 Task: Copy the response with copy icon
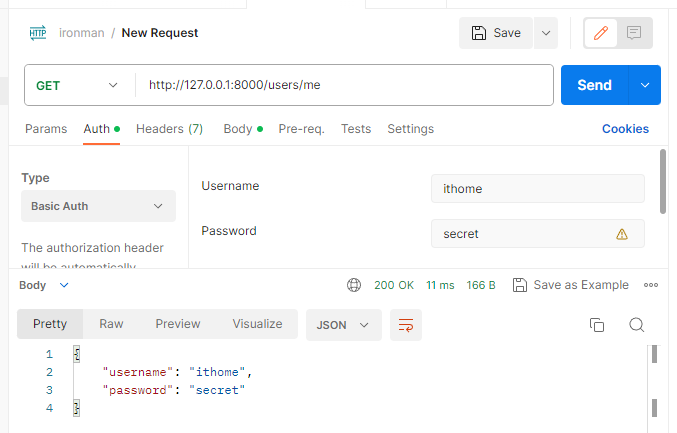(597, 325)
